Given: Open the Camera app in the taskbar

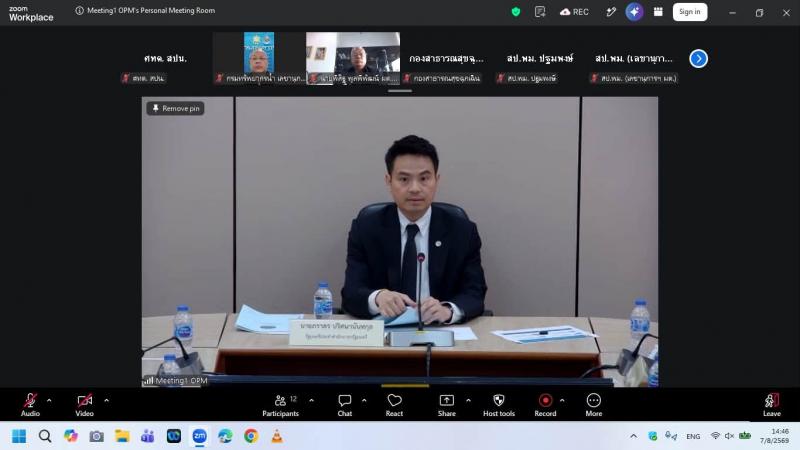Looking at the screenshot, I should pos(96,436).
